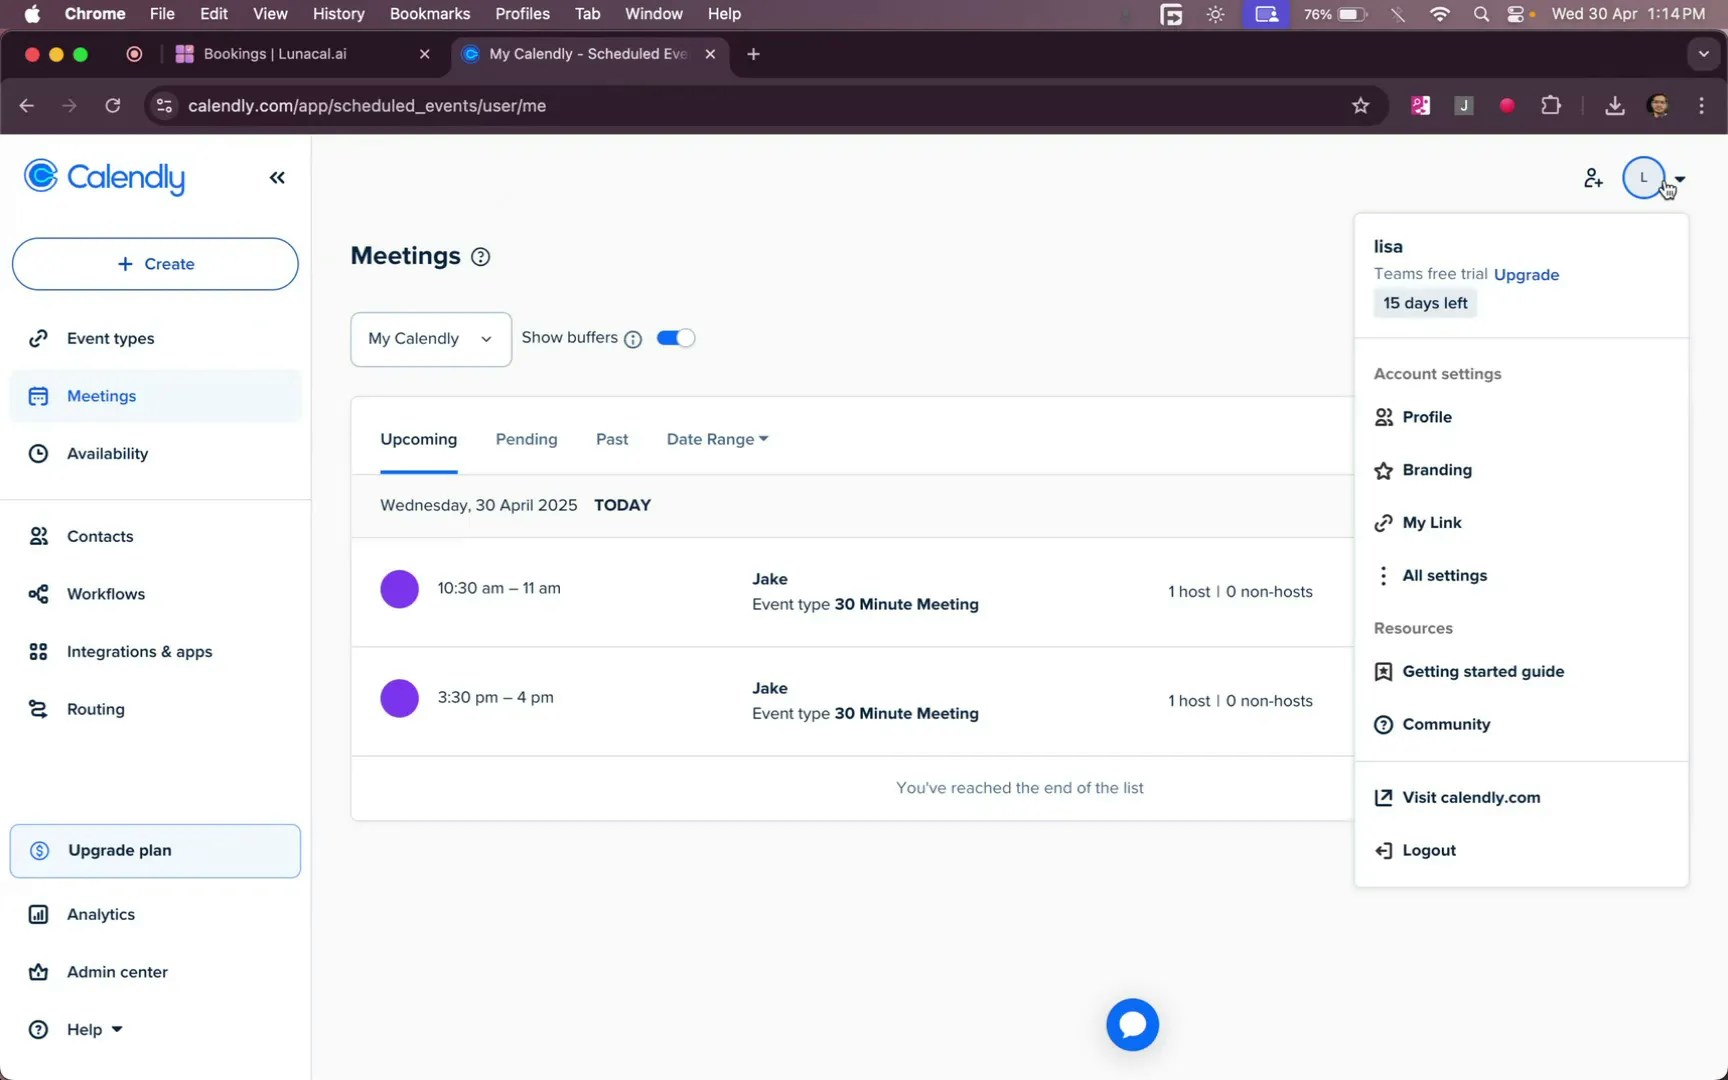Open a new browser tab
Viewport: 1728px width, 1080px height.
click(753, 54)
